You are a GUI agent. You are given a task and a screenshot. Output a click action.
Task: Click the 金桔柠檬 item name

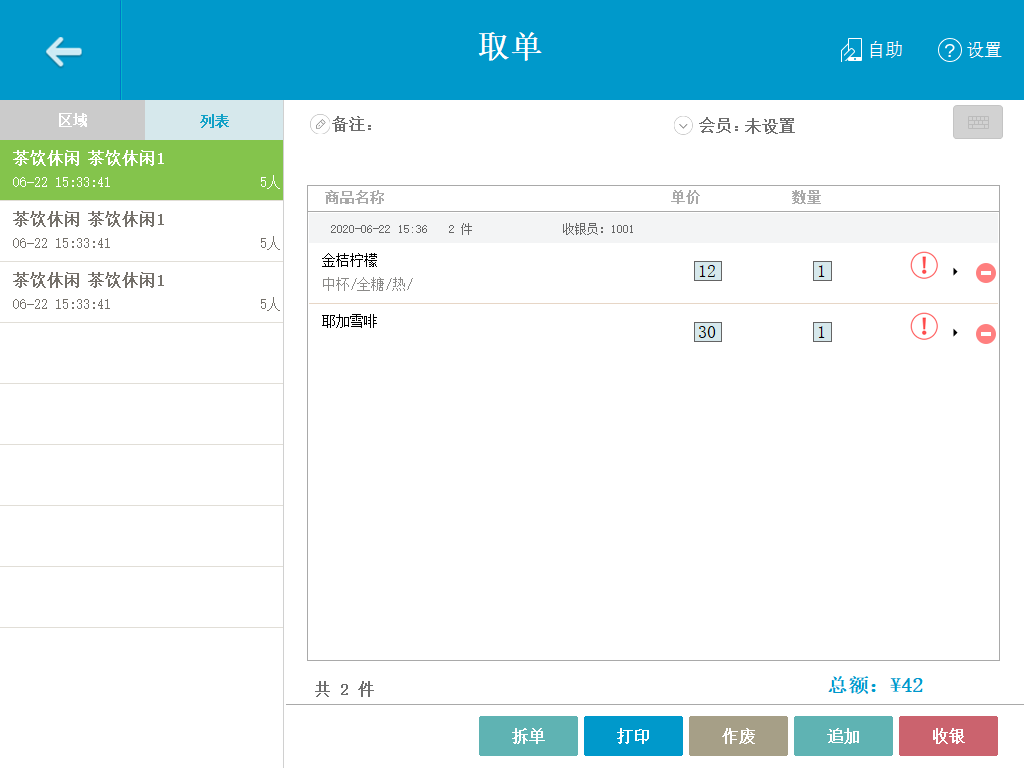point(349,261)
